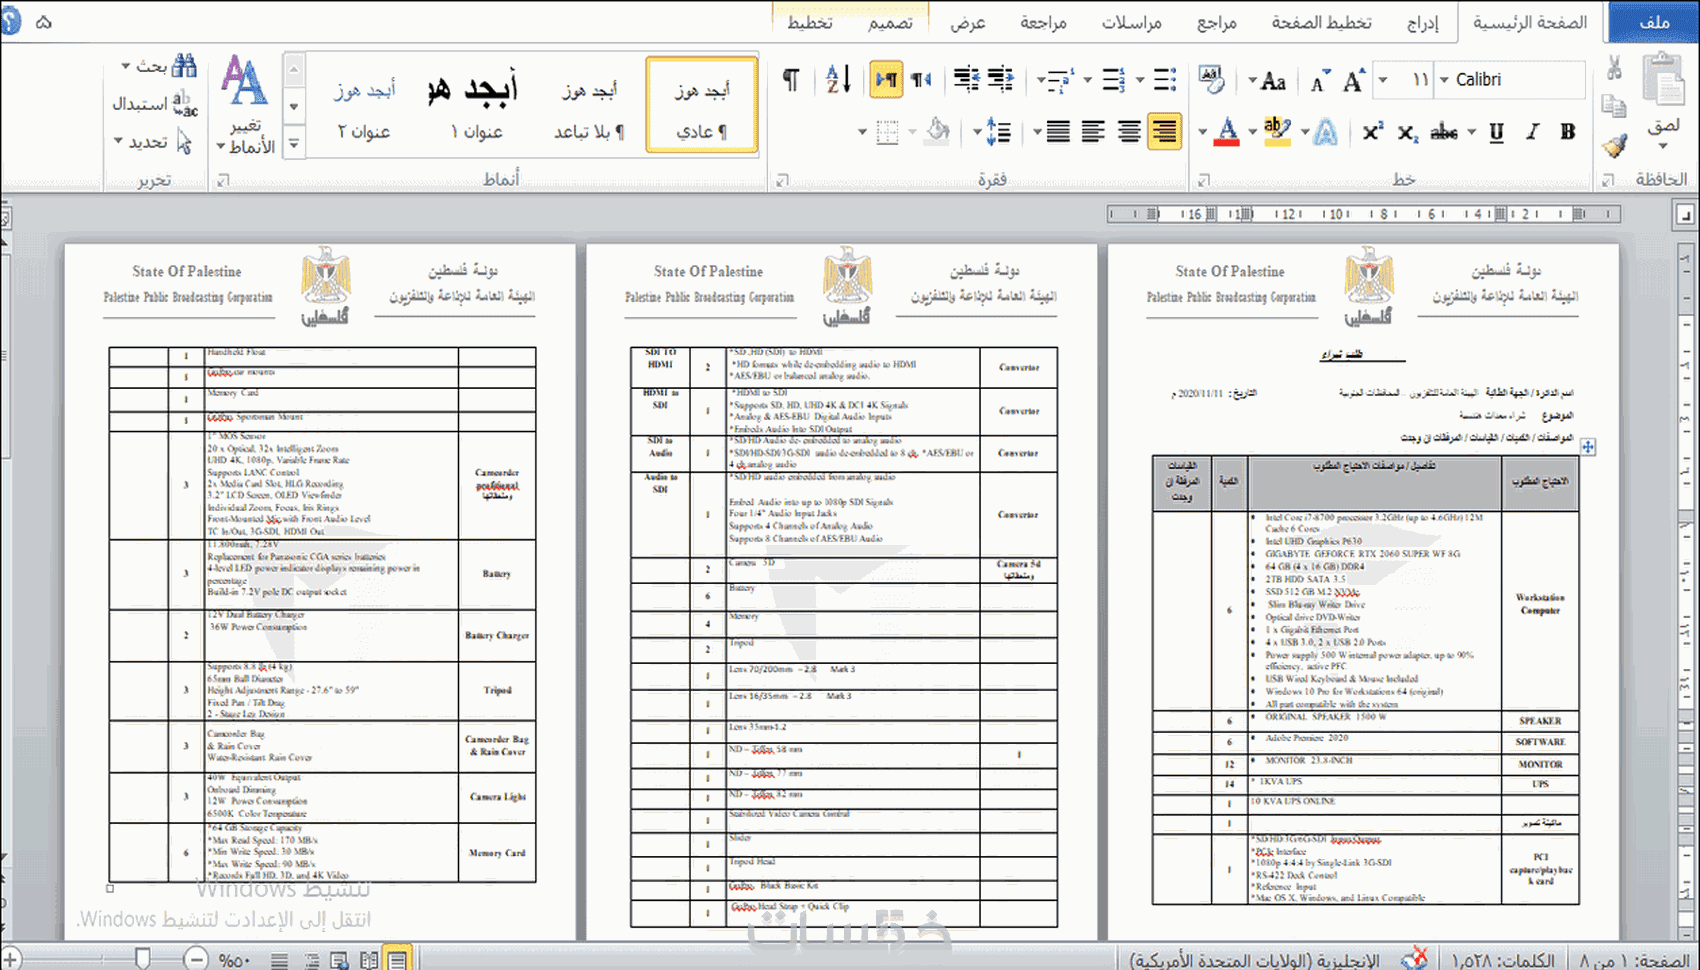This screenshot has width=1700, height=970.
Task: Apply subscript formatting
Action: [1408, 132]
